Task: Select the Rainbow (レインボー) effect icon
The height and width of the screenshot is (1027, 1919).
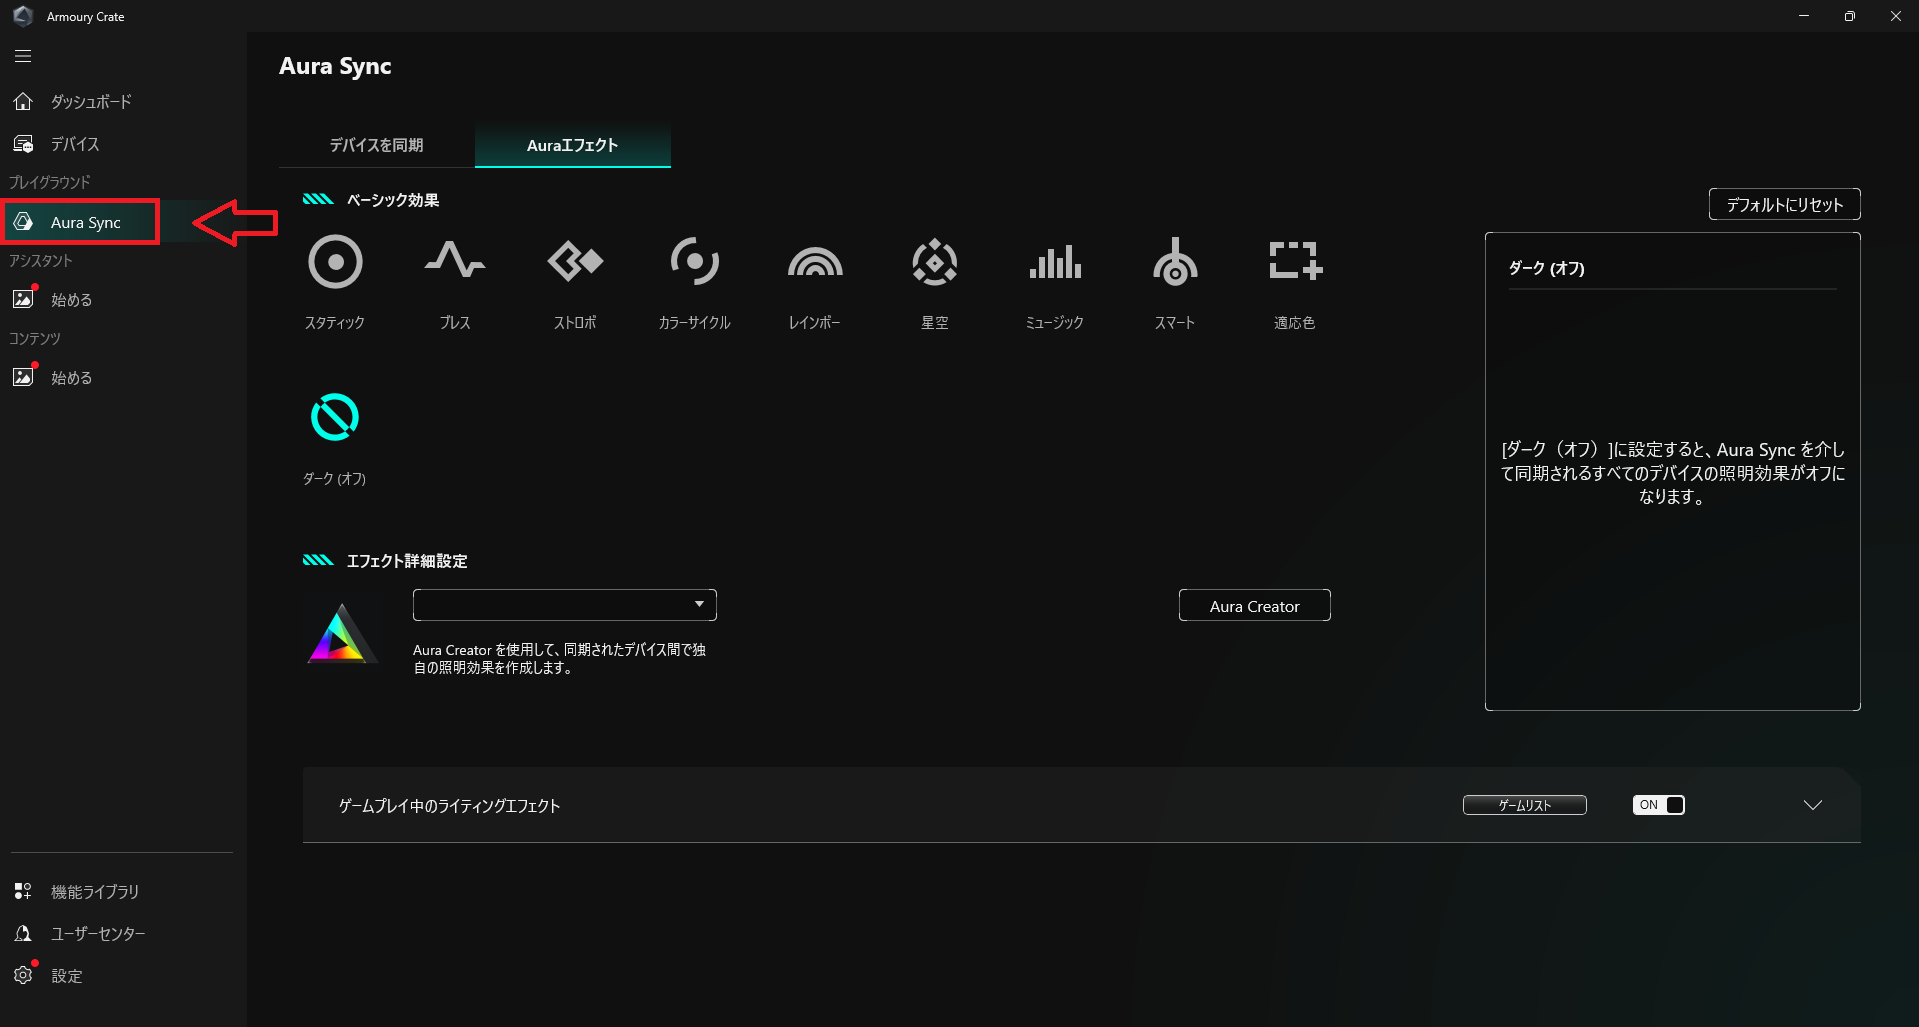Action: click(815, 262)
